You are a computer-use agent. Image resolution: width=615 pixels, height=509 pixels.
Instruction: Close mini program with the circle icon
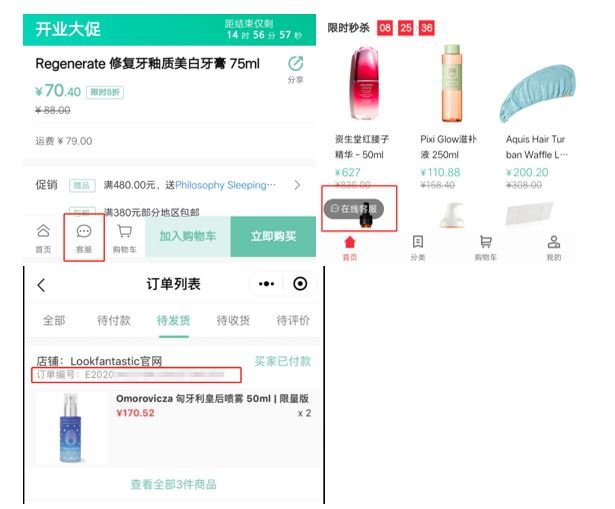pos(300,284)
